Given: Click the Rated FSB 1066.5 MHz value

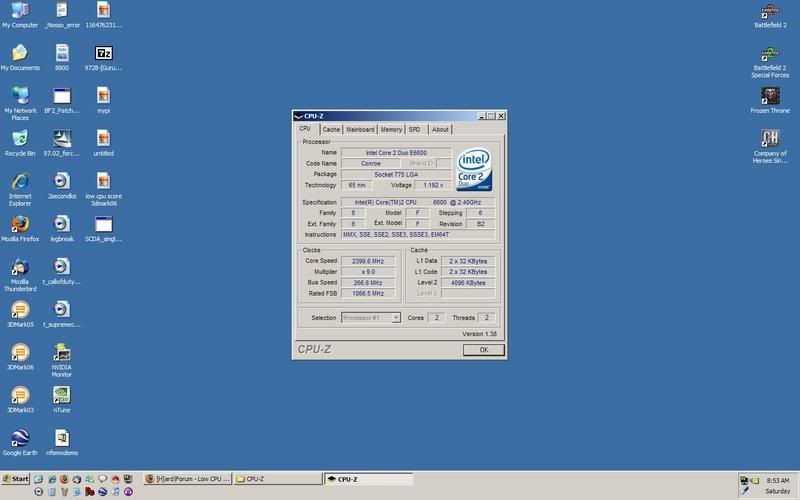Looking at the screenshot, I should tap(368, 293).
